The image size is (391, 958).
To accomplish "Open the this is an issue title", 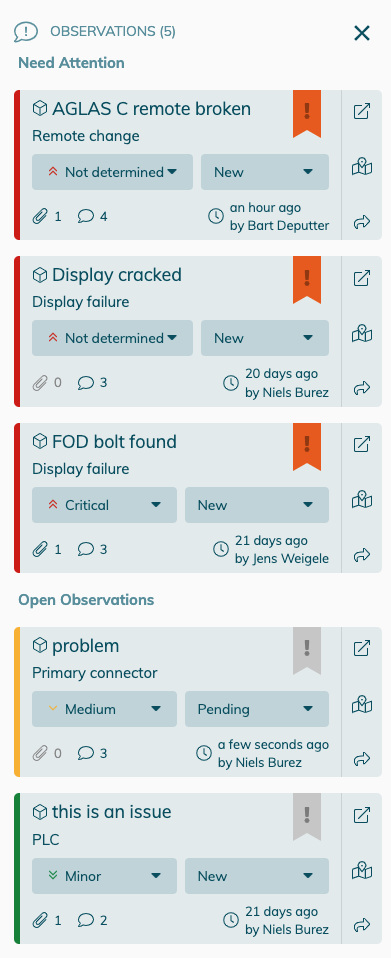I will point(112,812).
